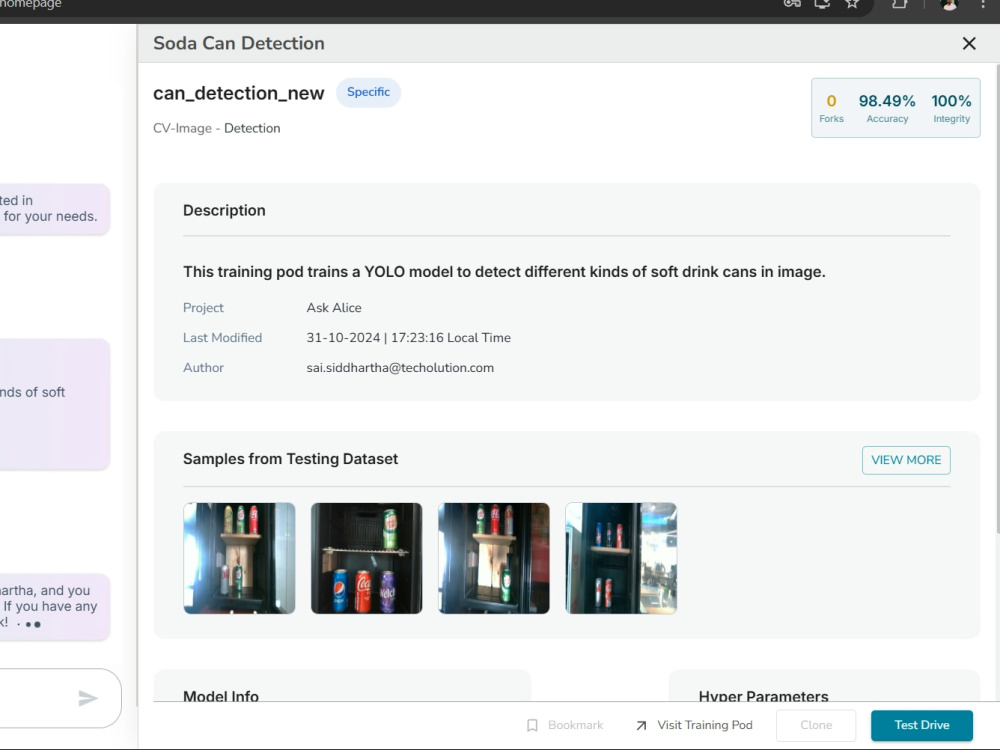
Task: Click the Bookmark icon in the footer
Action: coord(533,725)
